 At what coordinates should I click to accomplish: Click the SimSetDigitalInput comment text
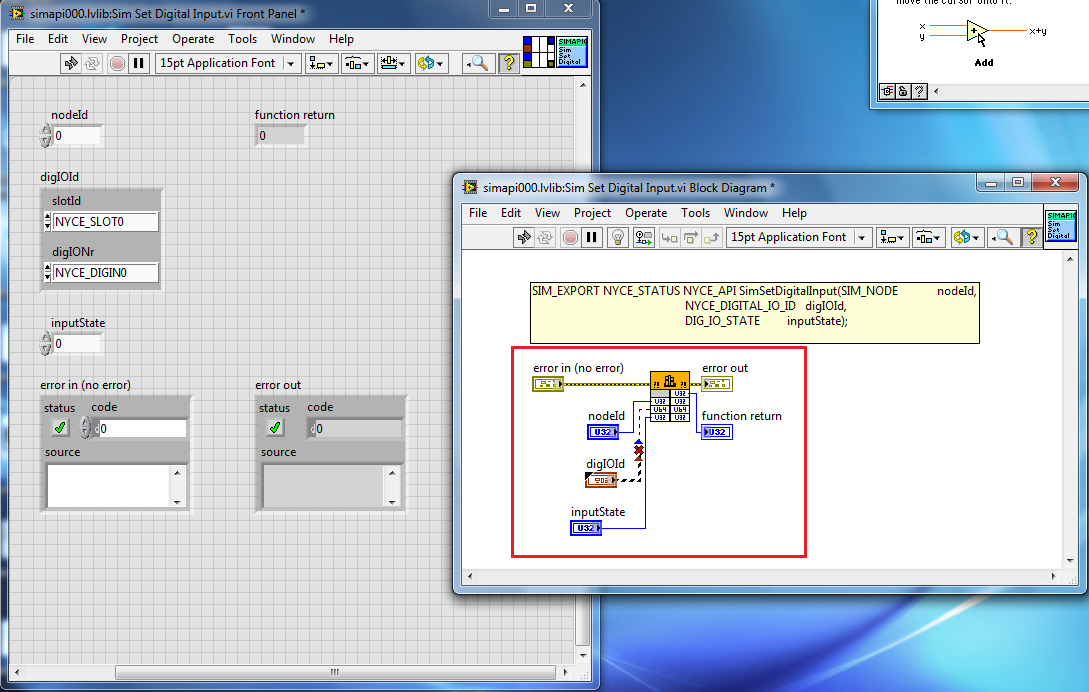(x=754, y=313)
